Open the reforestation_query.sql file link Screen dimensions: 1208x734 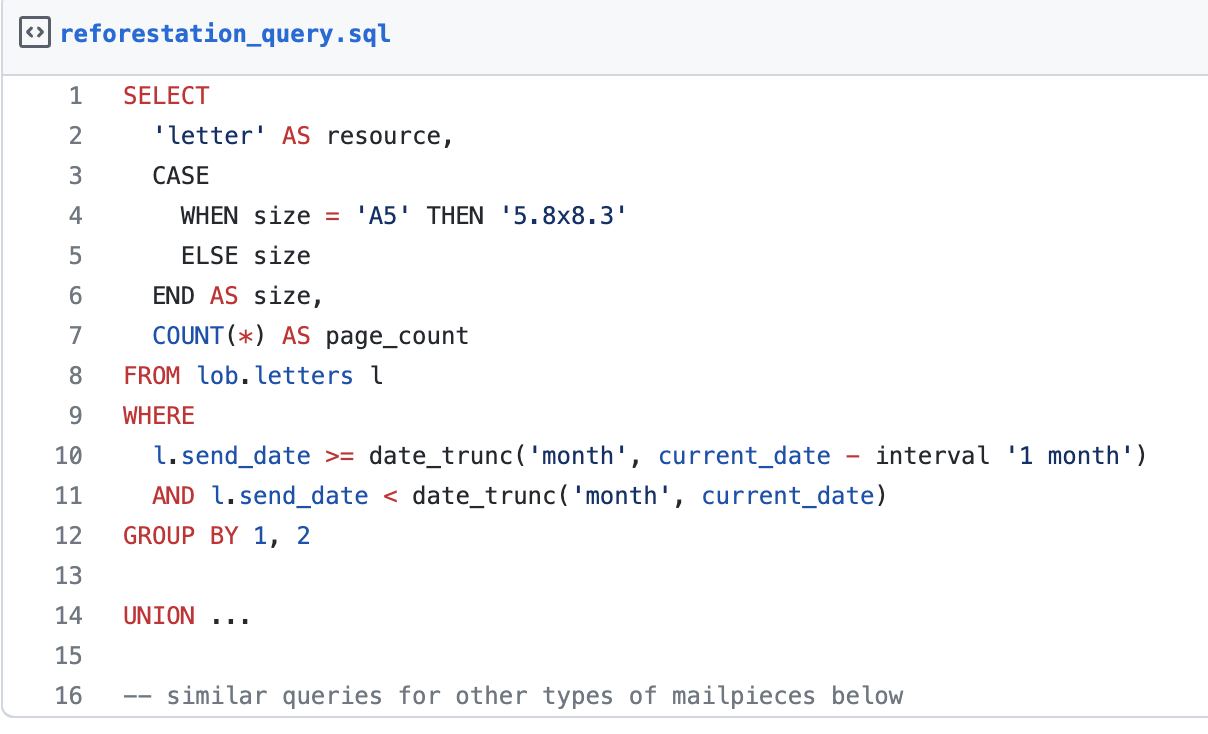225,34
